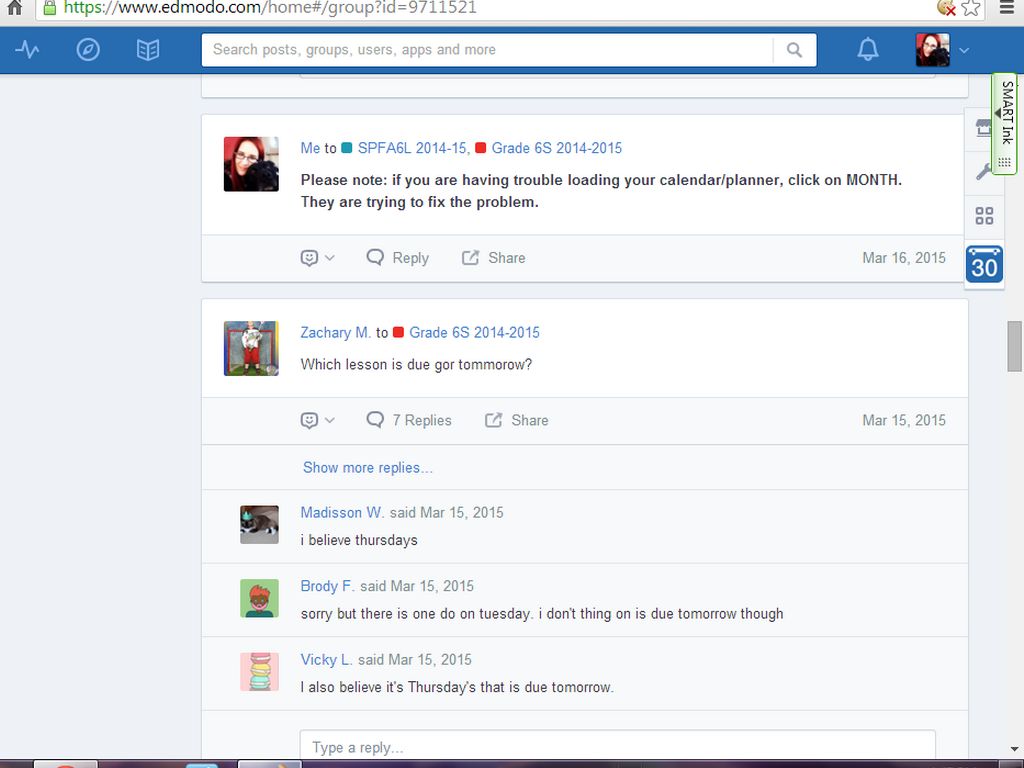Open the Discover compass icon
This screenshot has height=768, width=1024.
tap(88, 50)
